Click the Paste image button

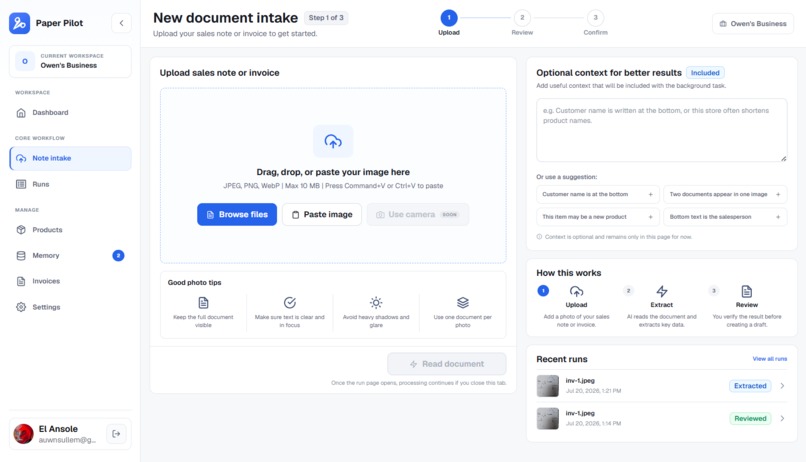coord(322,214)
